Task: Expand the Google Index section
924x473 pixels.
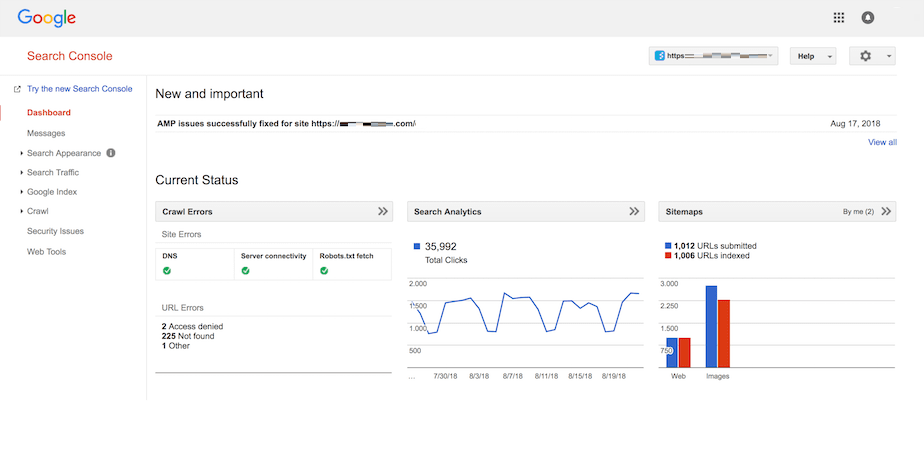Action: 52,192
